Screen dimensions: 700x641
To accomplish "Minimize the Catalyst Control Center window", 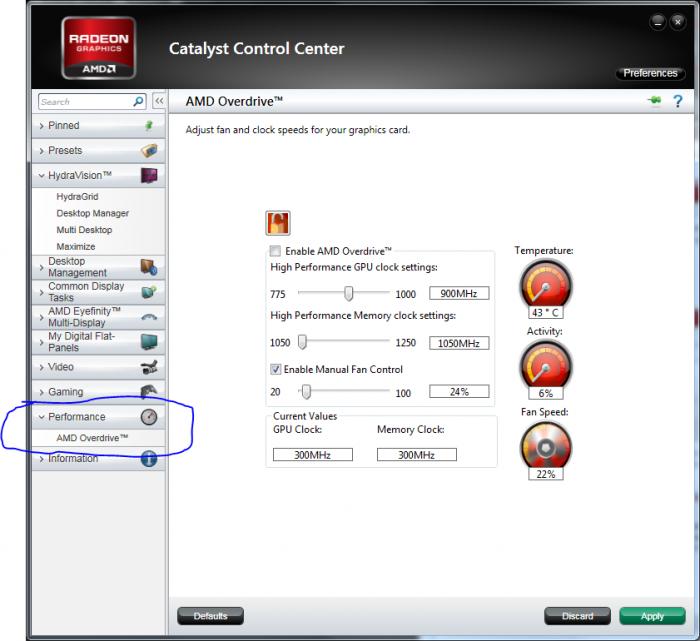I will click(x=658, y=22).
